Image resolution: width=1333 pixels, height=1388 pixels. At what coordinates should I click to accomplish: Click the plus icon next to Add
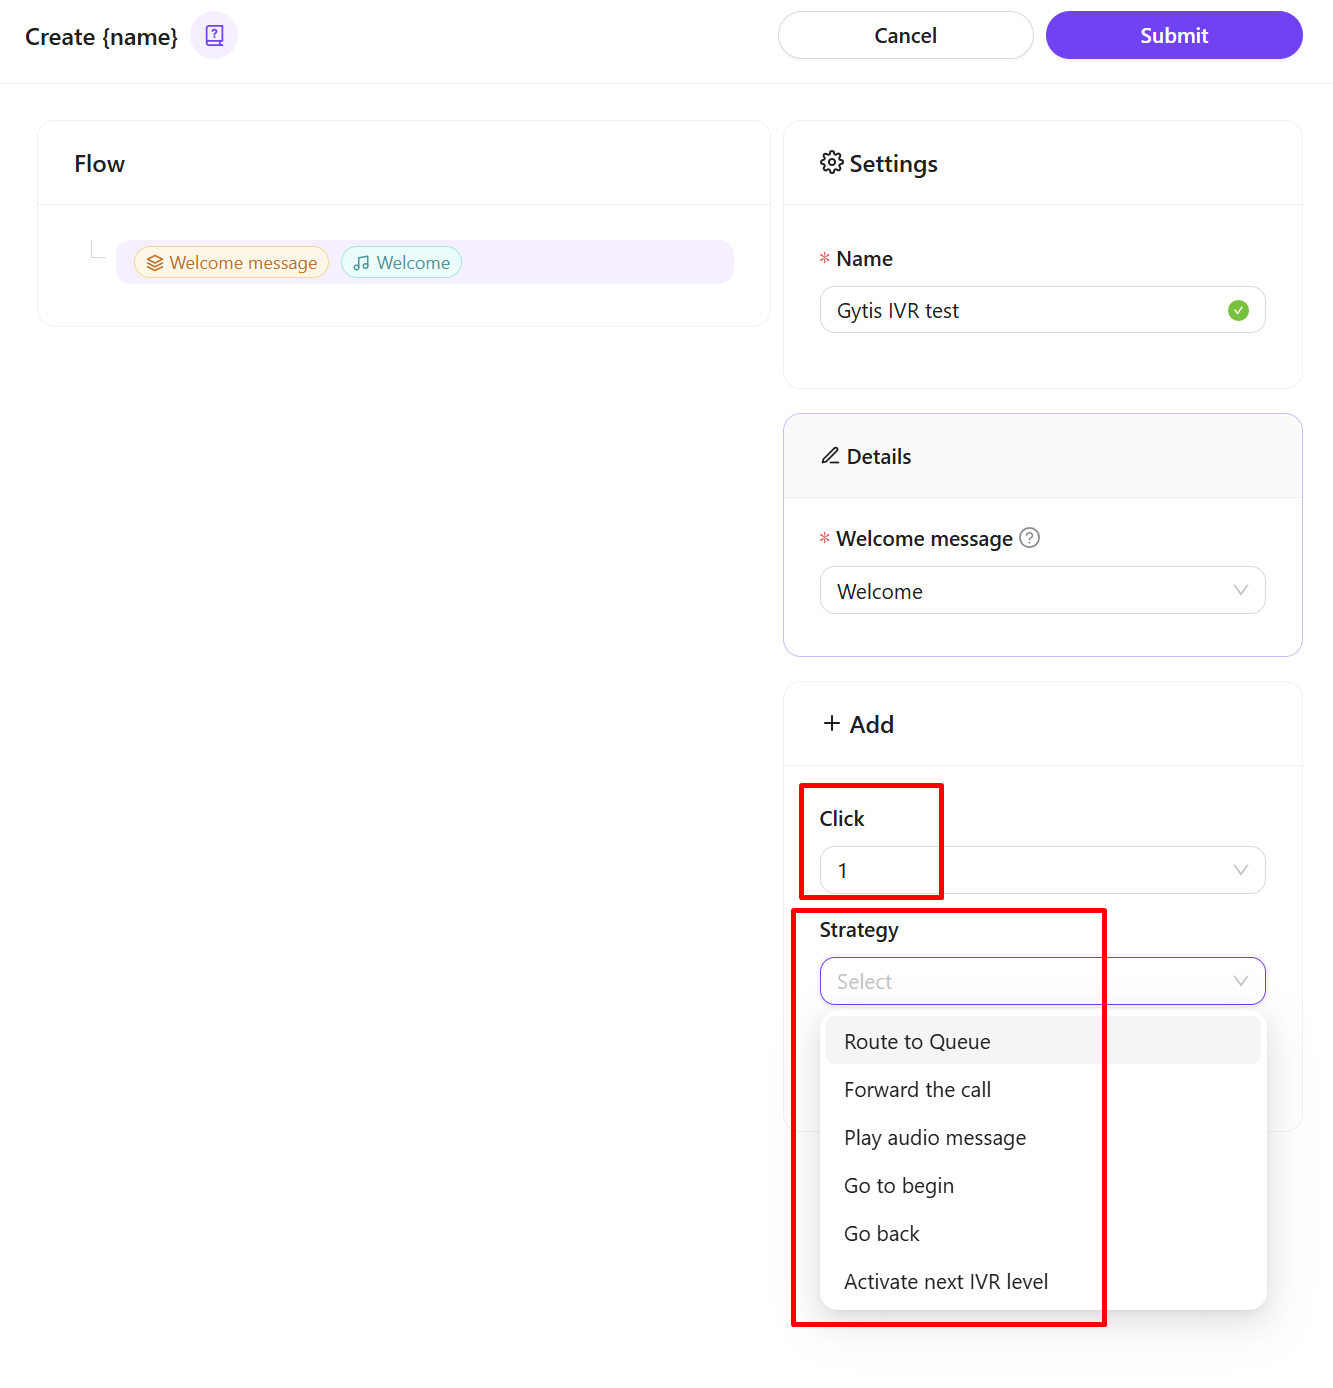click(x=831, y=723)
